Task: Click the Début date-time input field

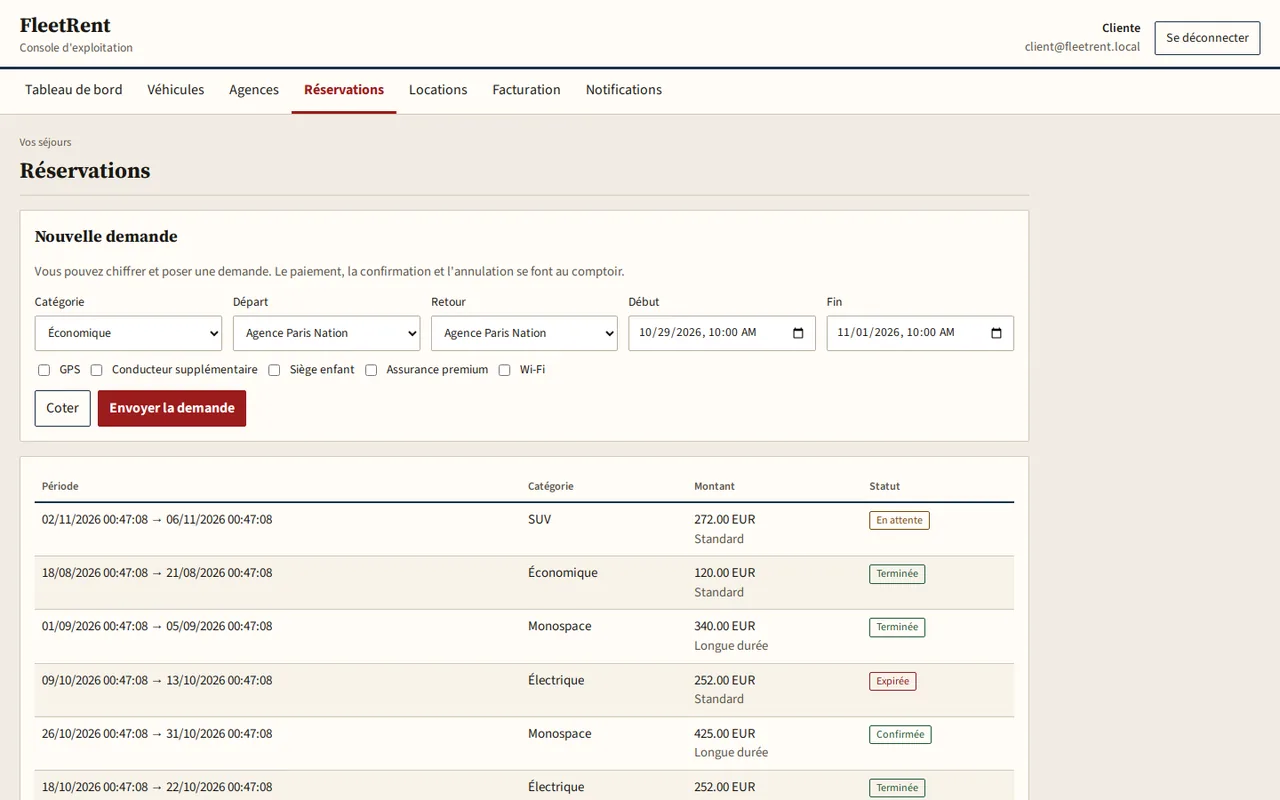Action: (x=722, y=333)
